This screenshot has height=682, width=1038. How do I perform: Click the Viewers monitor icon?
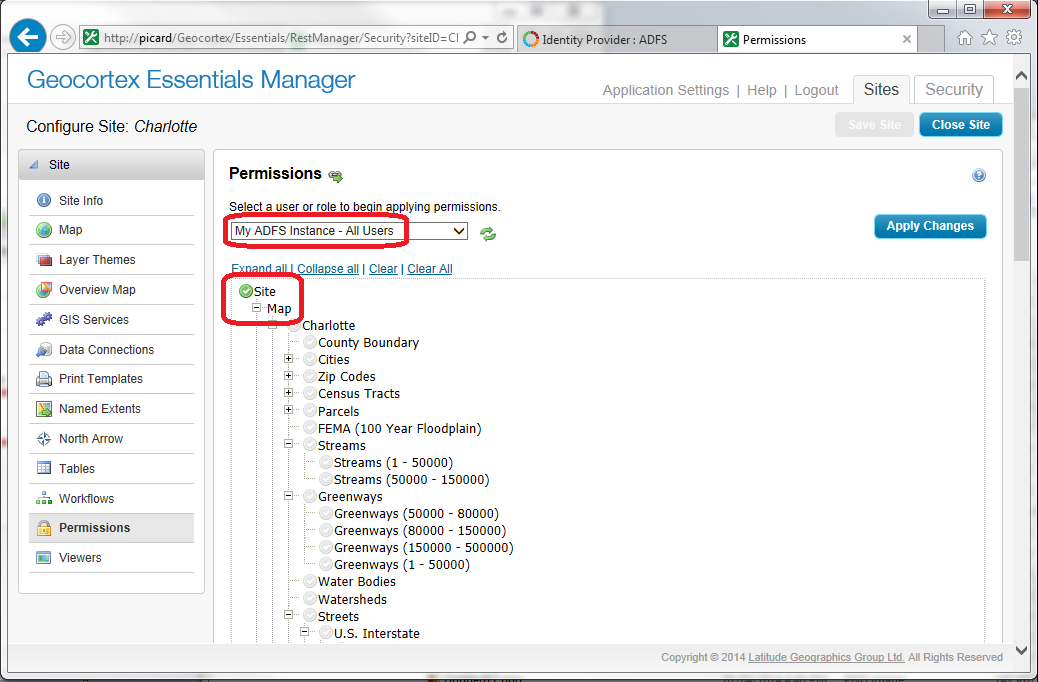pos(44,558)
